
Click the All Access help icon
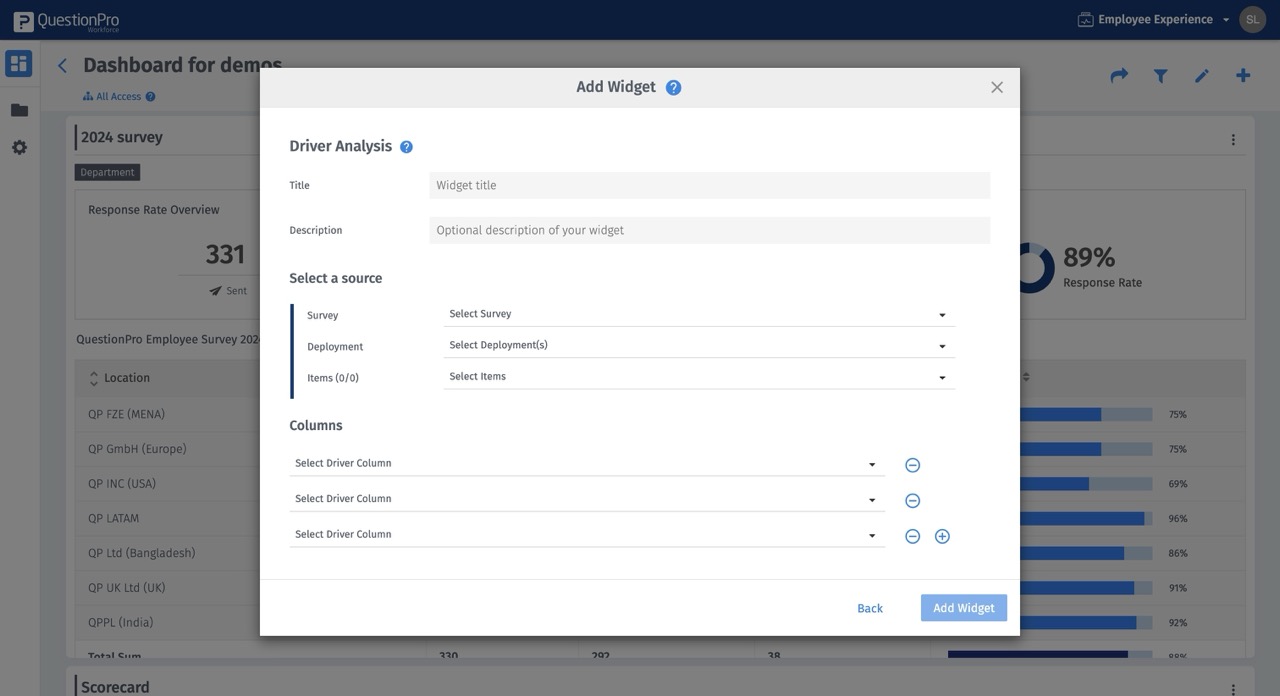(x=150, y=97)
